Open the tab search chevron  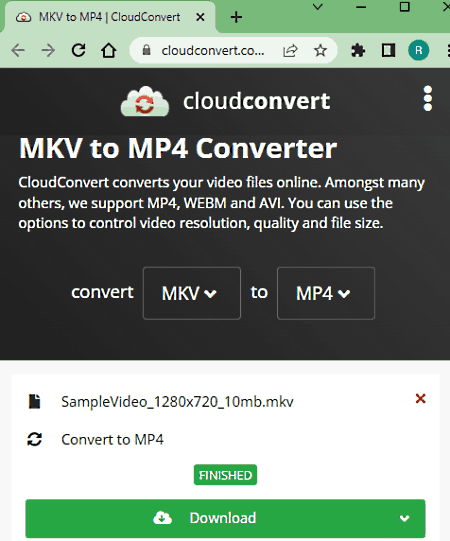tap(317, 7)
